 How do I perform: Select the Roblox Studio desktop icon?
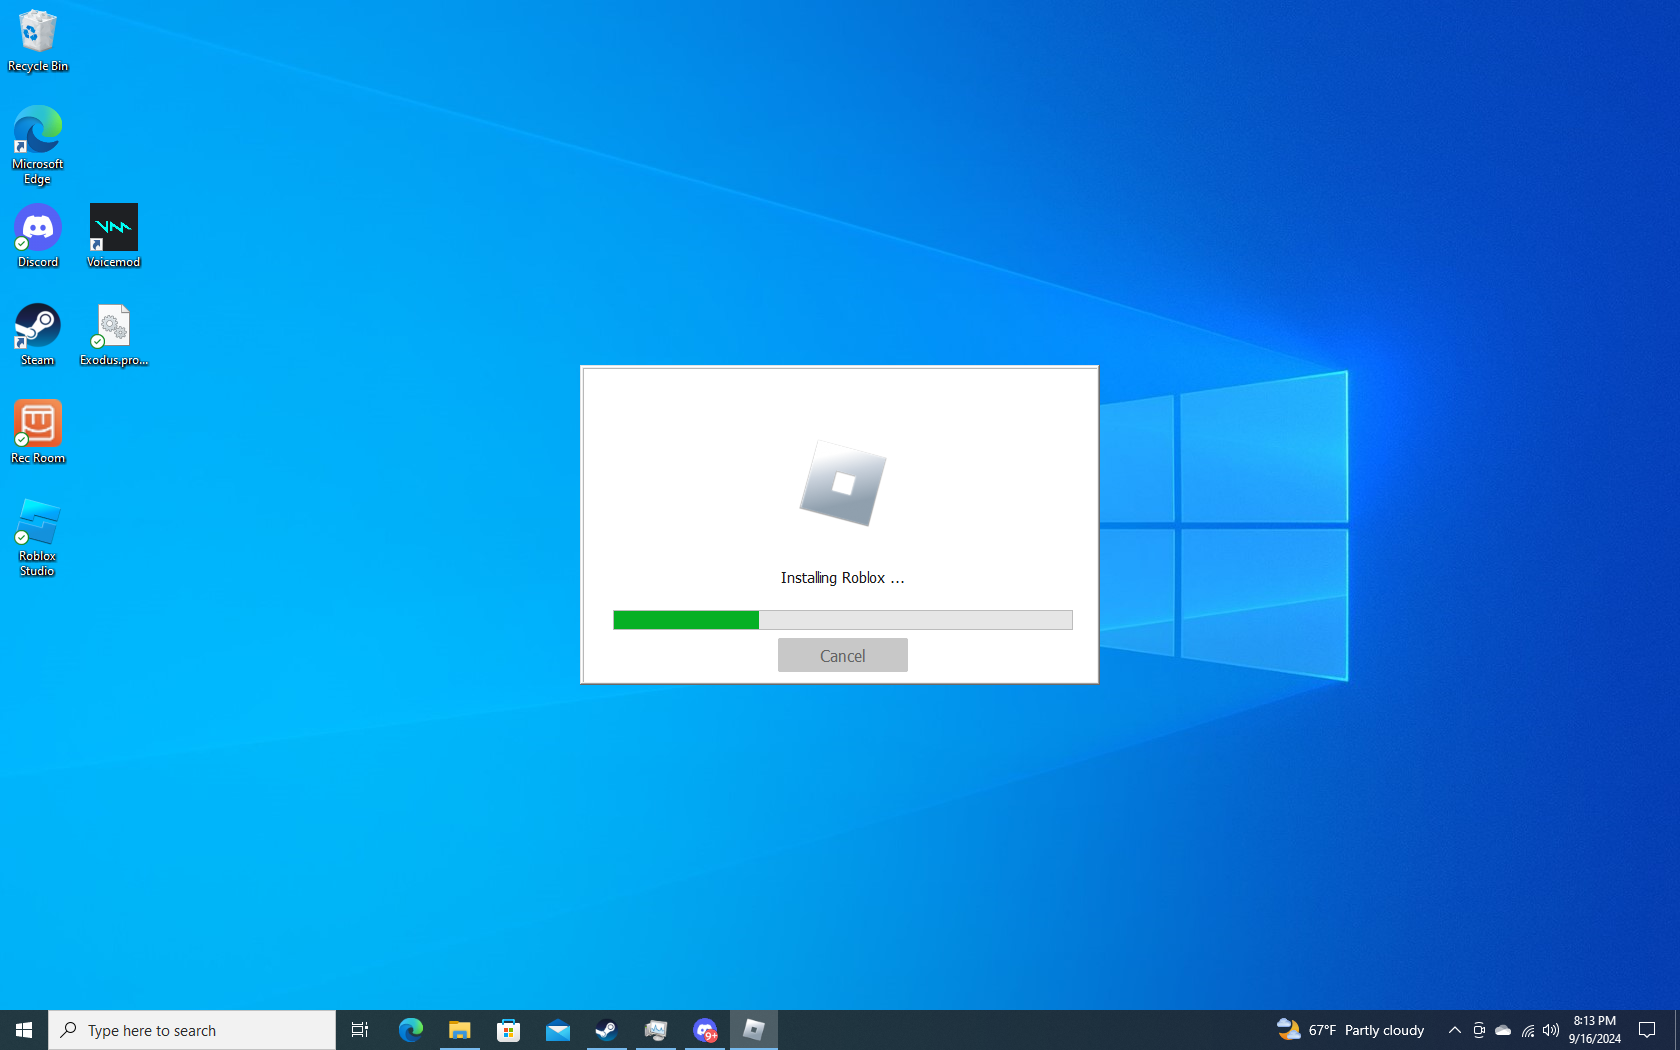38,538
